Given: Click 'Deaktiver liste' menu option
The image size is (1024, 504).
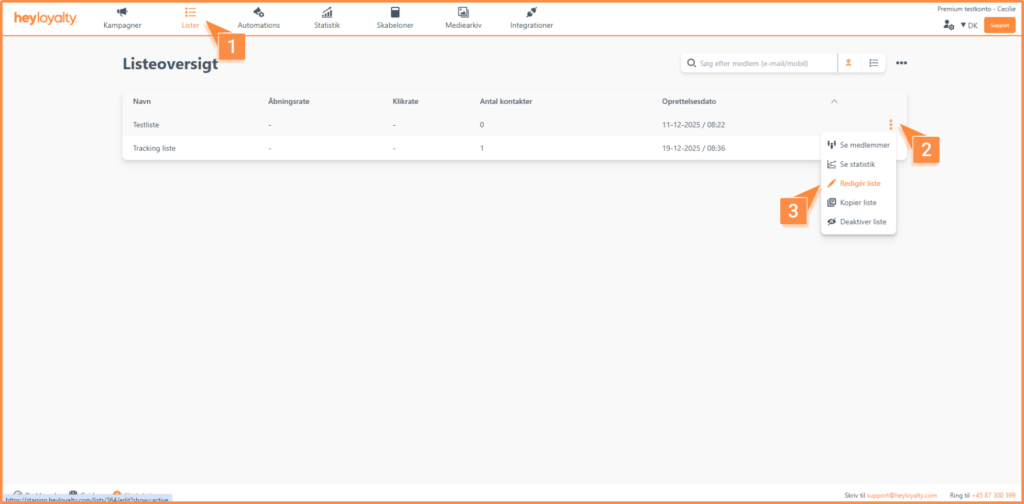Looking at the screenshot, I should 862,221.
